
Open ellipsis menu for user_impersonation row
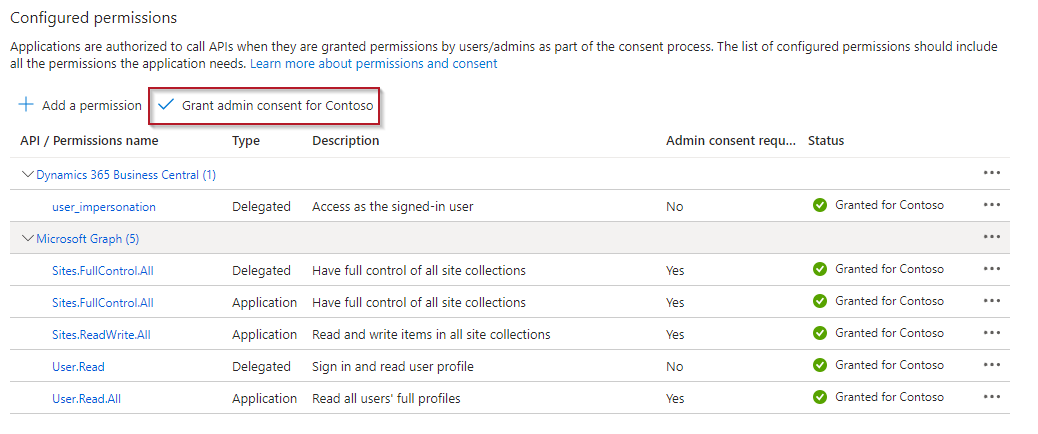pyautogui.click(x=991, y=205)
